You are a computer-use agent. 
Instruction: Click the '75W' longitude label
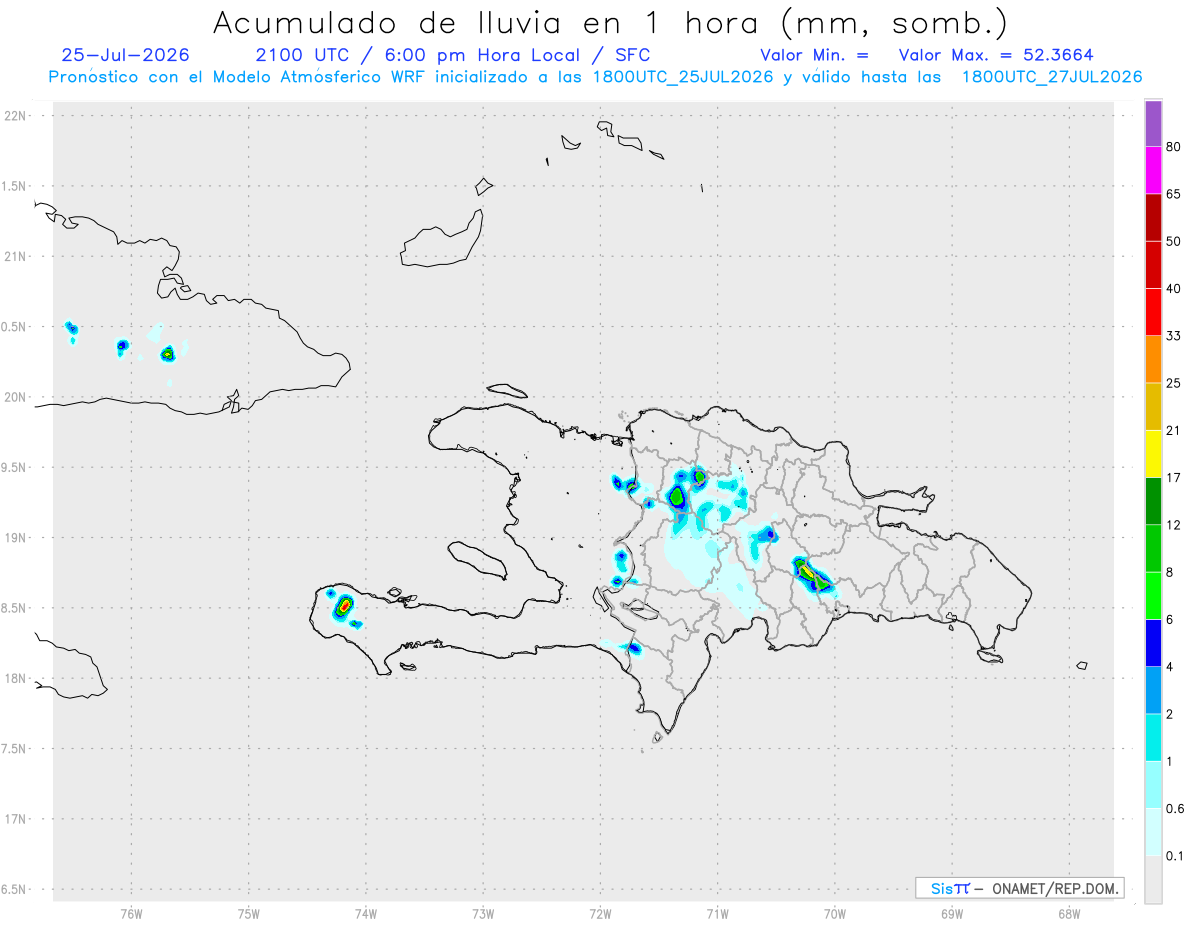[249, 912]
